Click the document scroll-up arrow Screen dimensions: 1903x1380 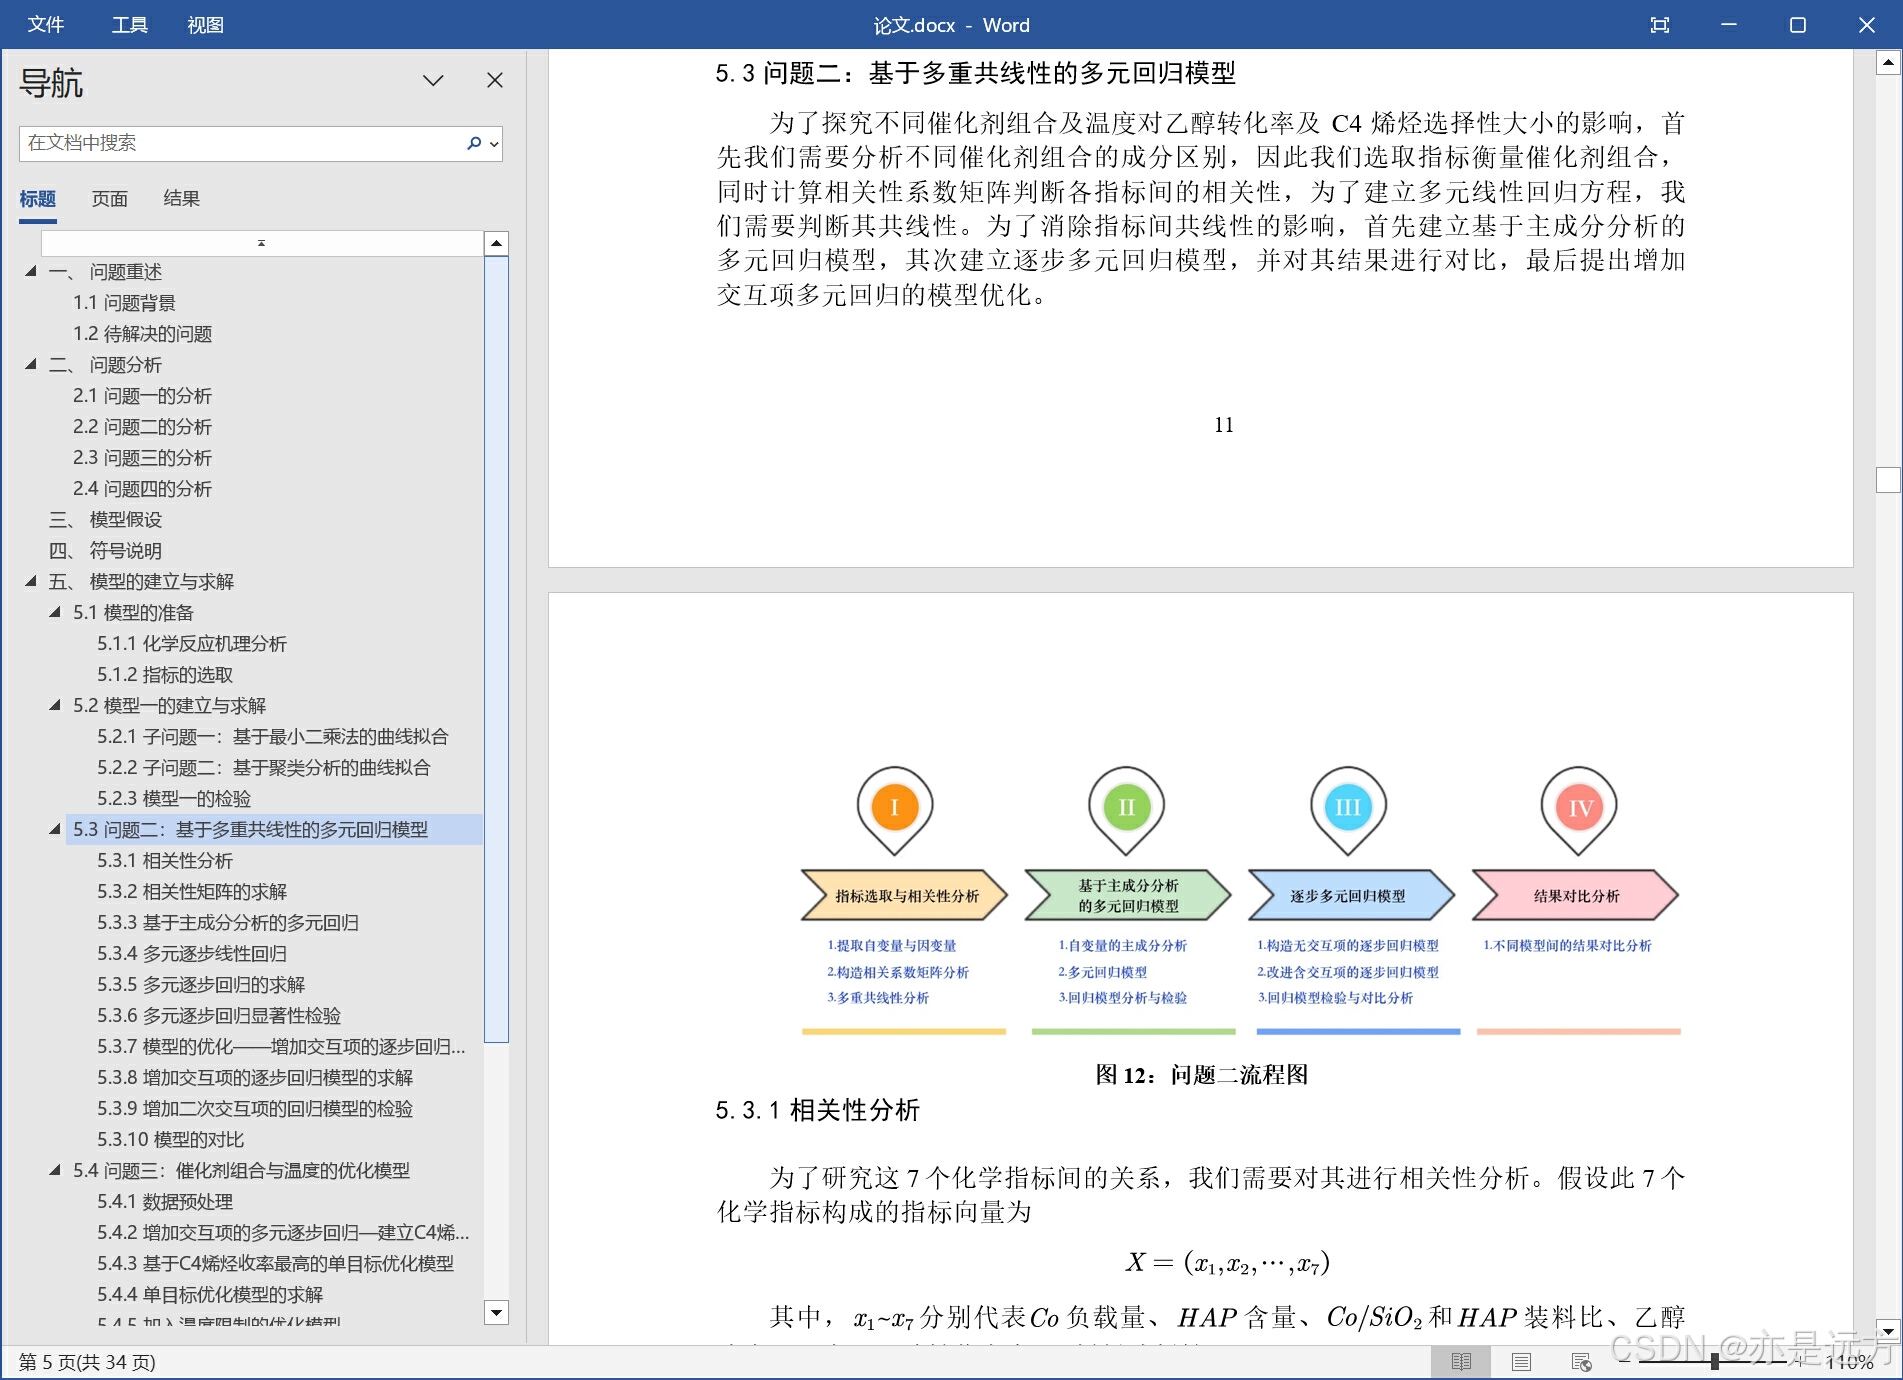tap(1888, 64)
